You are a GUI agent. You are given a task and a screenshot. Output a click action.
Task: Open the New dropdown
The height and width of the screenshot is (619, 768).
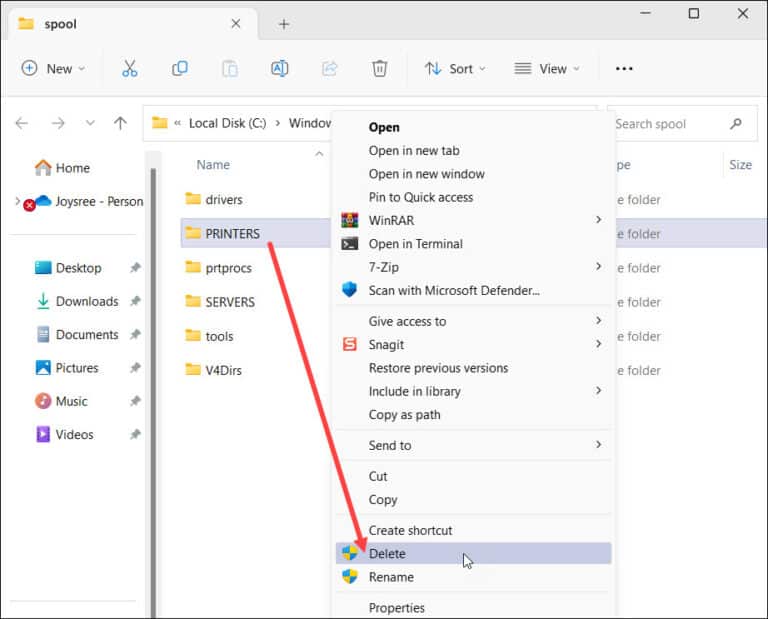coord(53,69)
